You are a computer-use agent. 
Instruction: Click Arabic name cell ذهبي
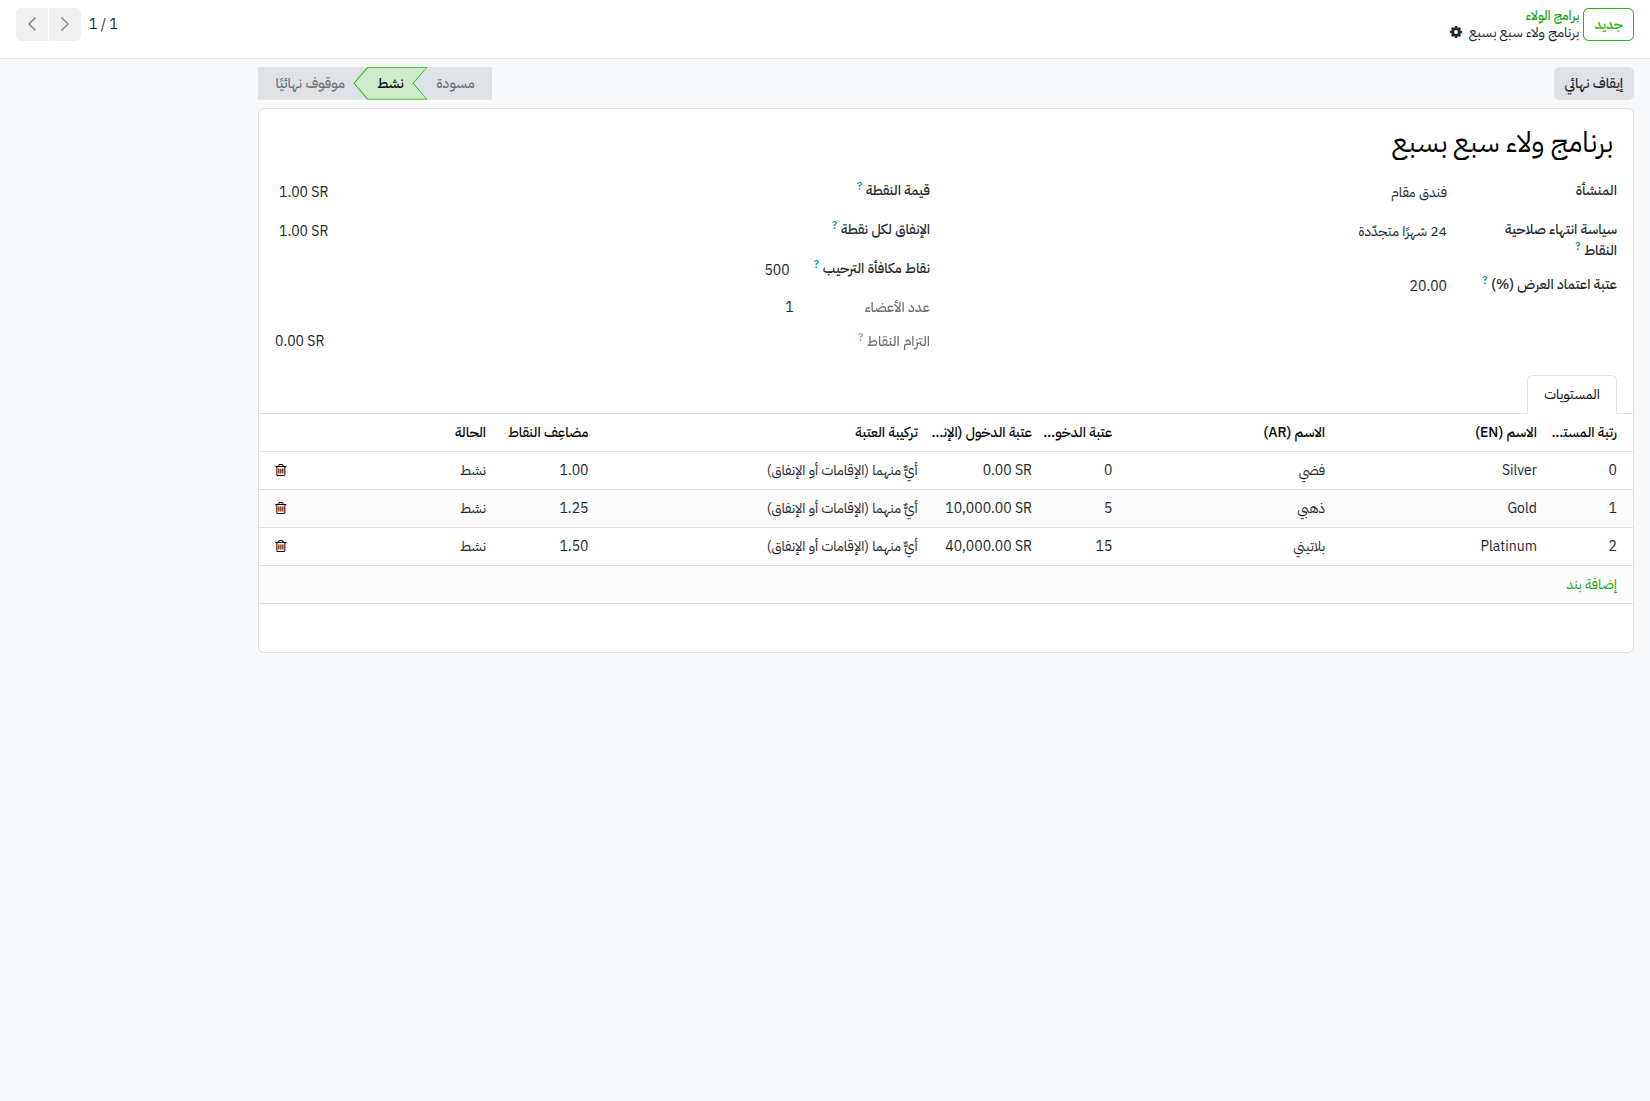1311,508
